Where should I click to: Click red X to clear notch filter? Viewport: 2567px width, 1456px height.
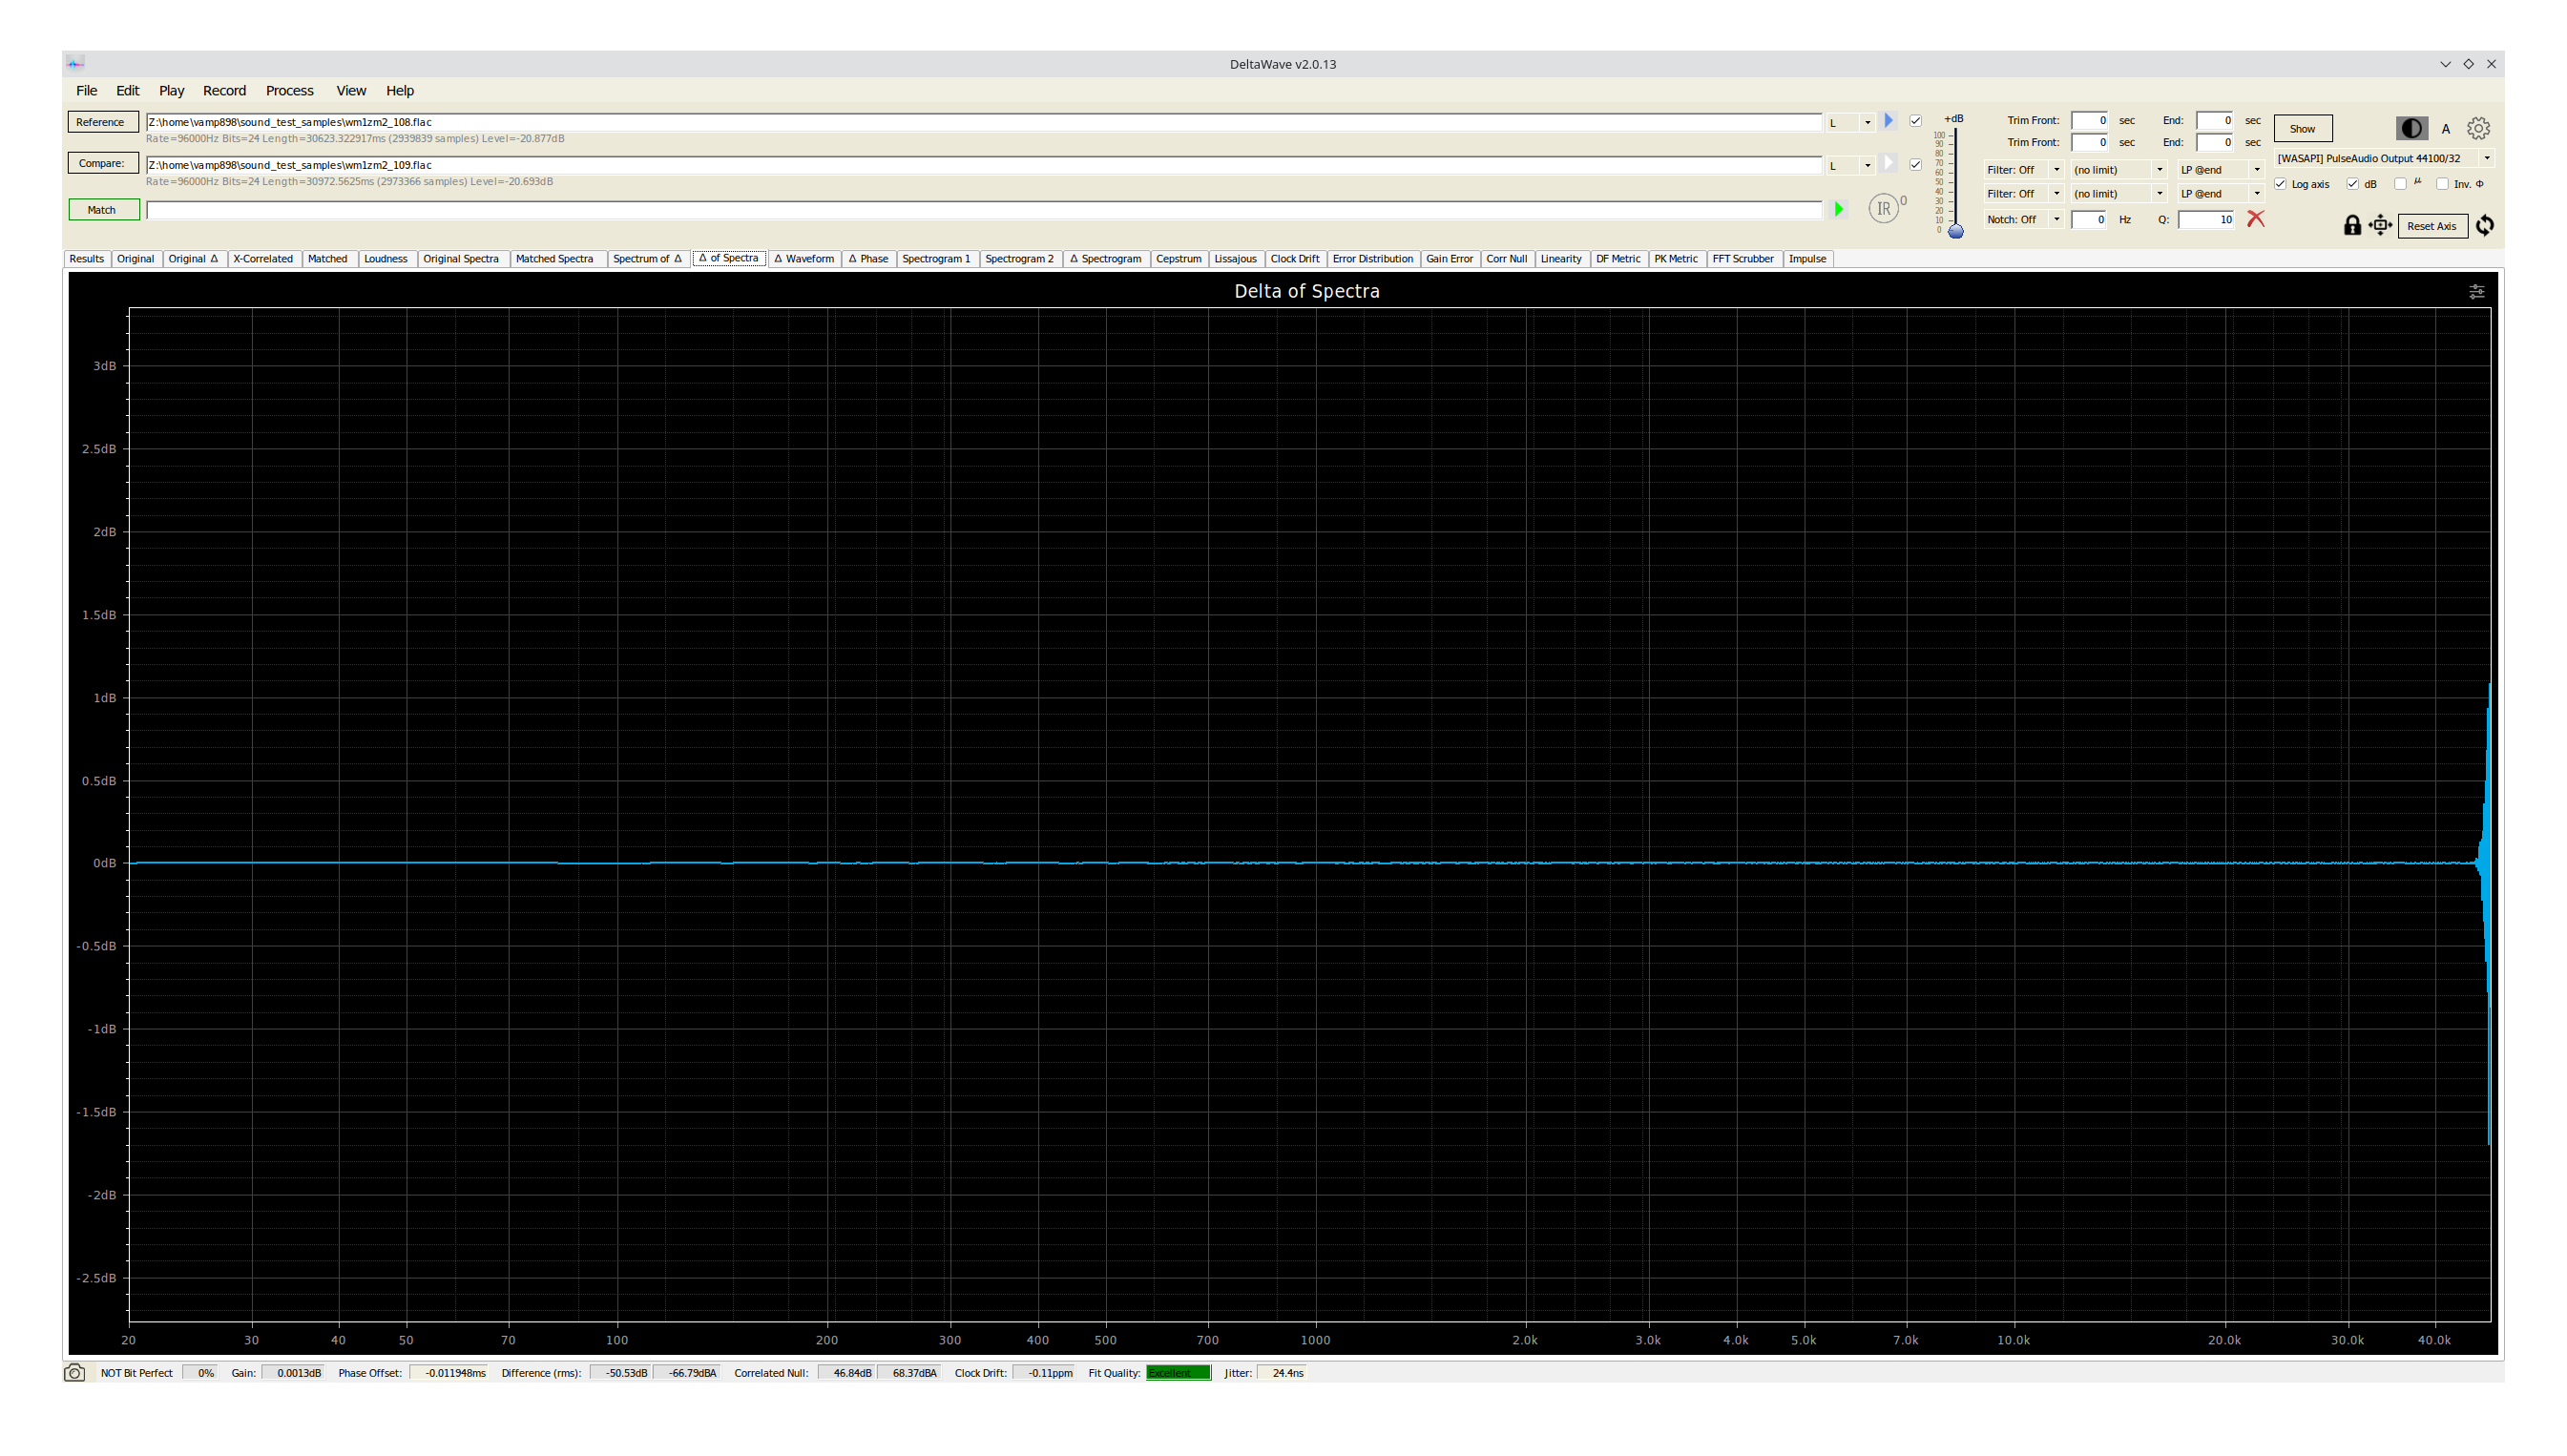pos(2256,219)
